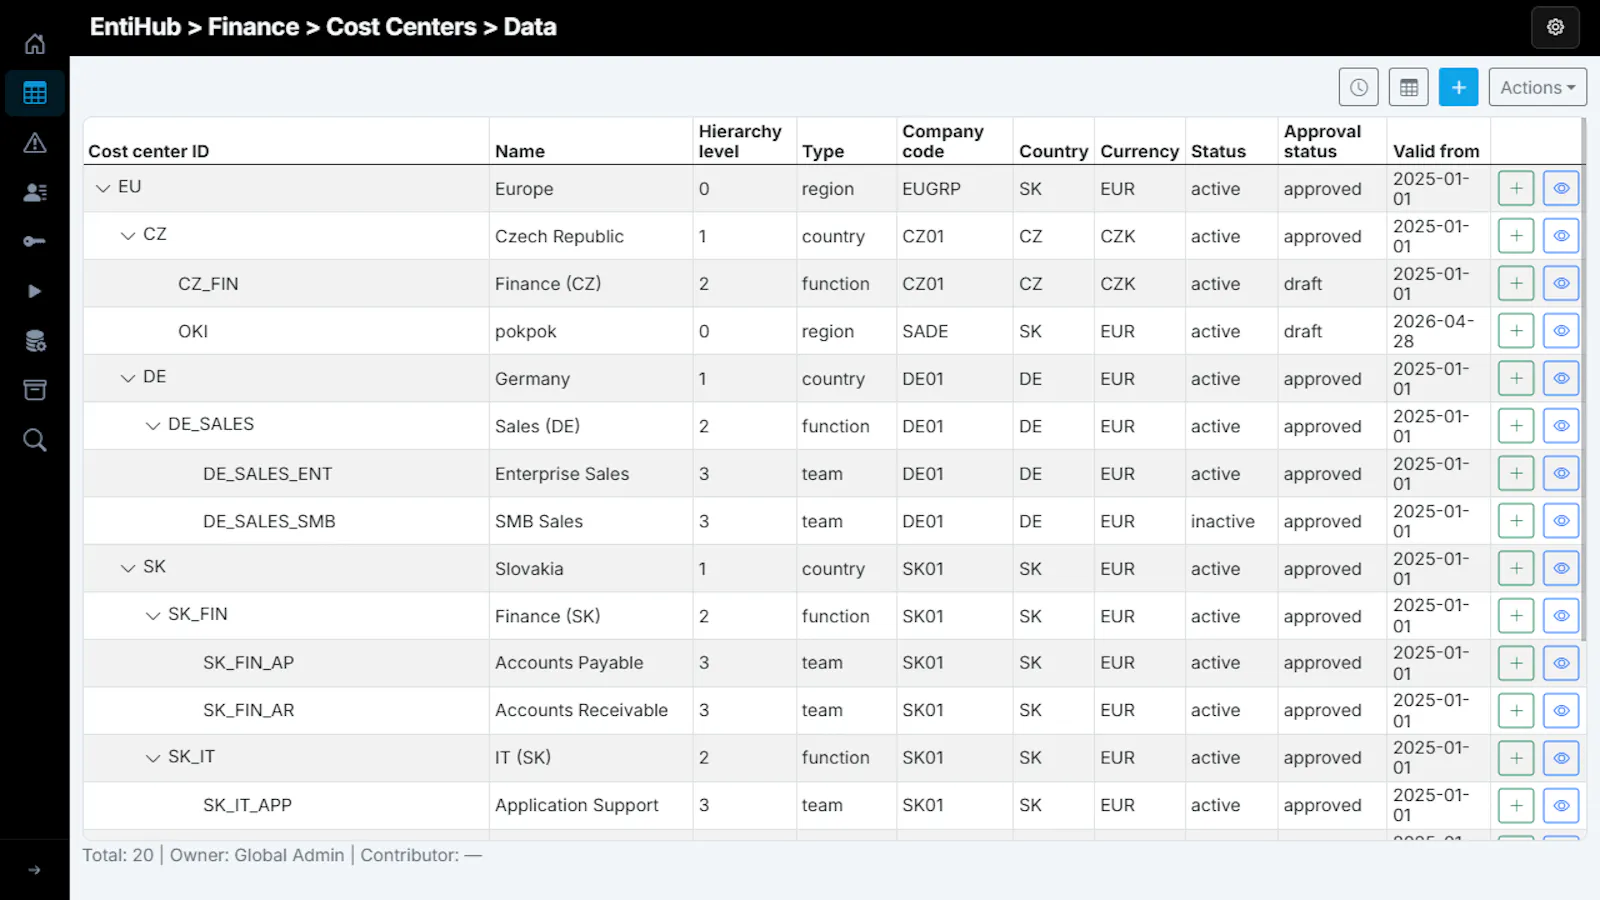This screenshot has width=1600, height=900.
Task: Collapse the EU tree node
Action: click(103, 188)
